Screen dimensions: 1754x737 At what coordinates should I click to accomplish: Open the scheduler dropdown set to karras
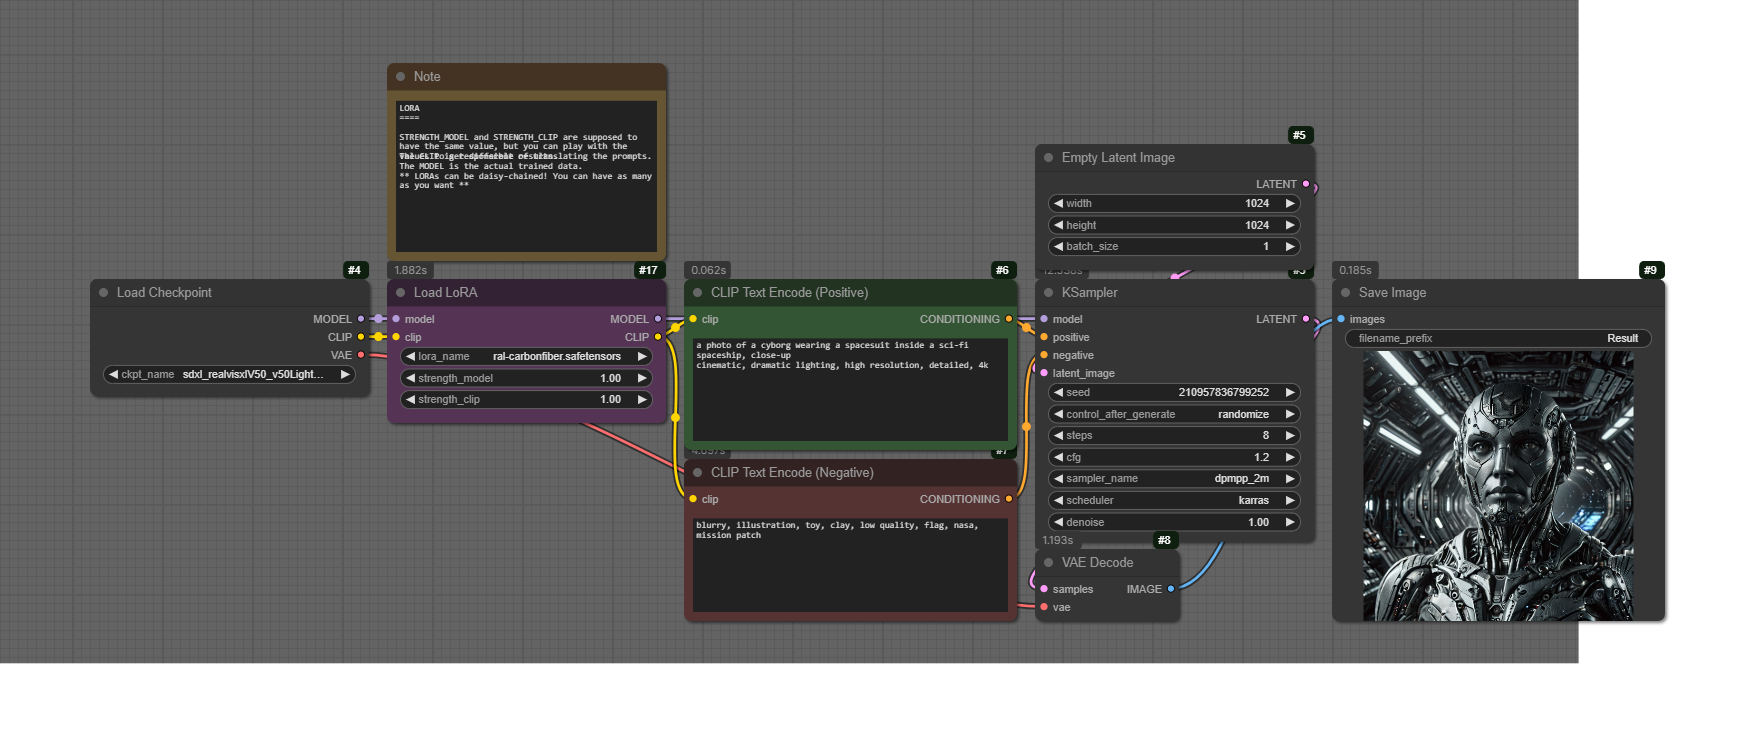pyautogui.click(x=1174, y=500)
